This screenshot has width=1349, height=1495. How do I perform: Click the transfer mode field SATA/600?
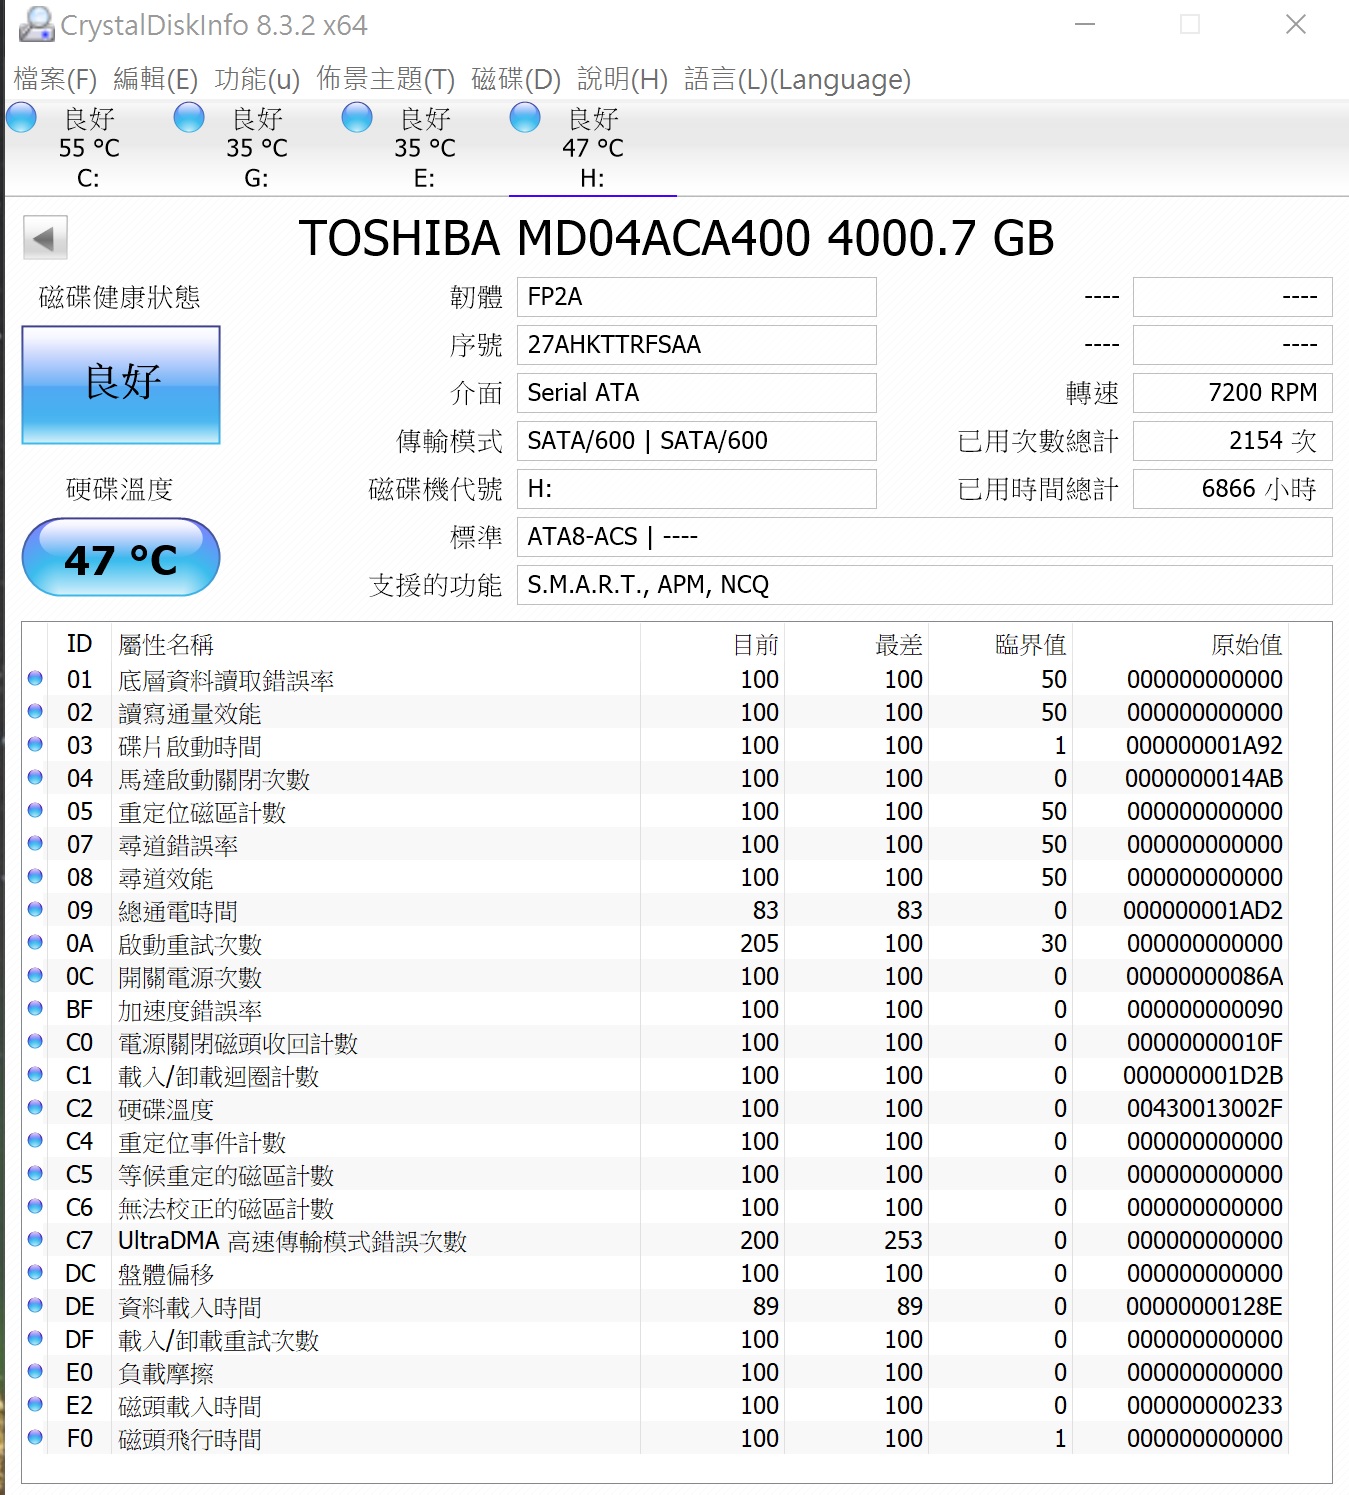point(696,441)
